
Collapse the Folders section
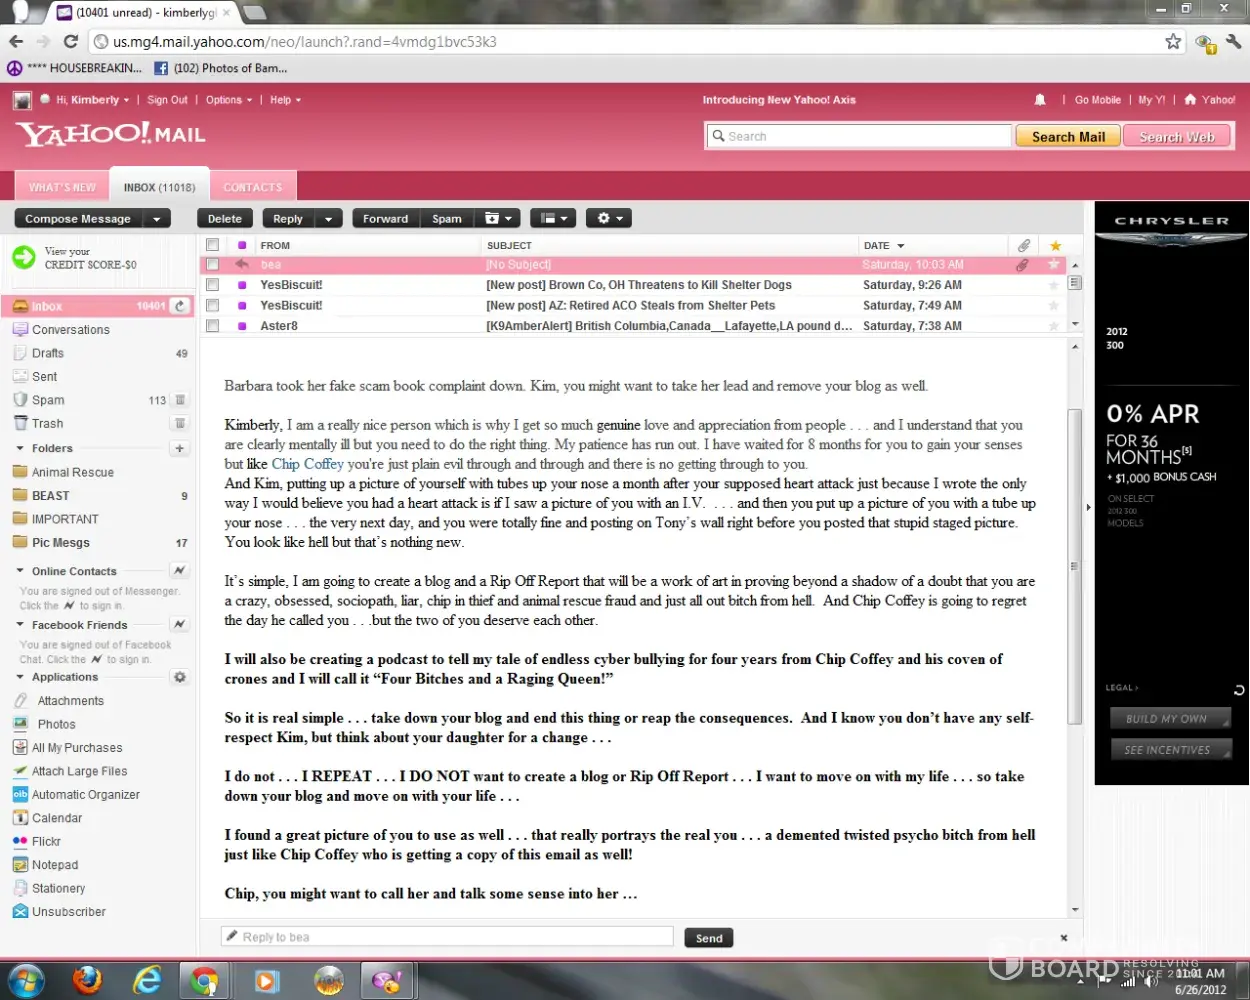click(x=20, y=449)
